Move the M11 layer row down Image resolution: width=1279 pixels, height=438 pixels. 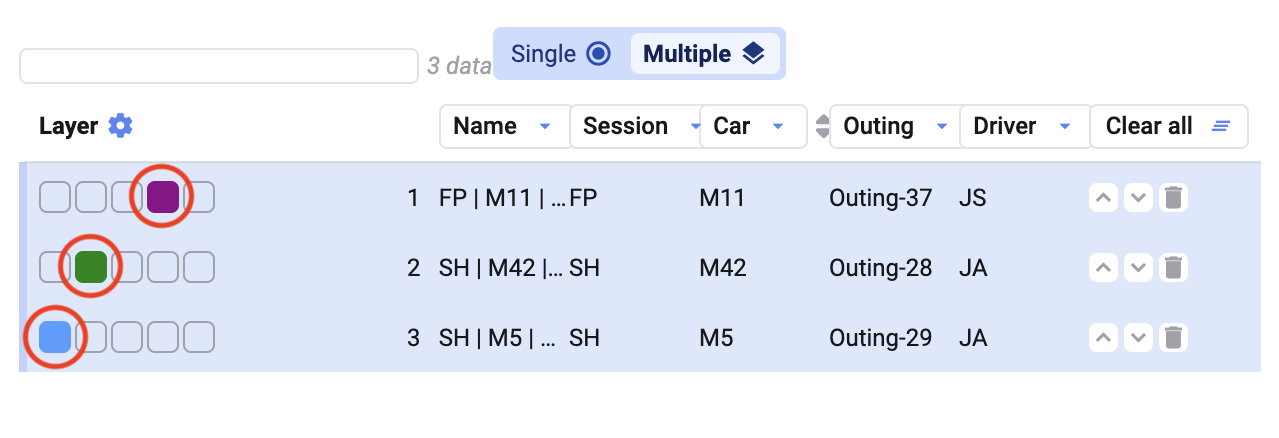pyautogui.click(x=1138, y=198)
